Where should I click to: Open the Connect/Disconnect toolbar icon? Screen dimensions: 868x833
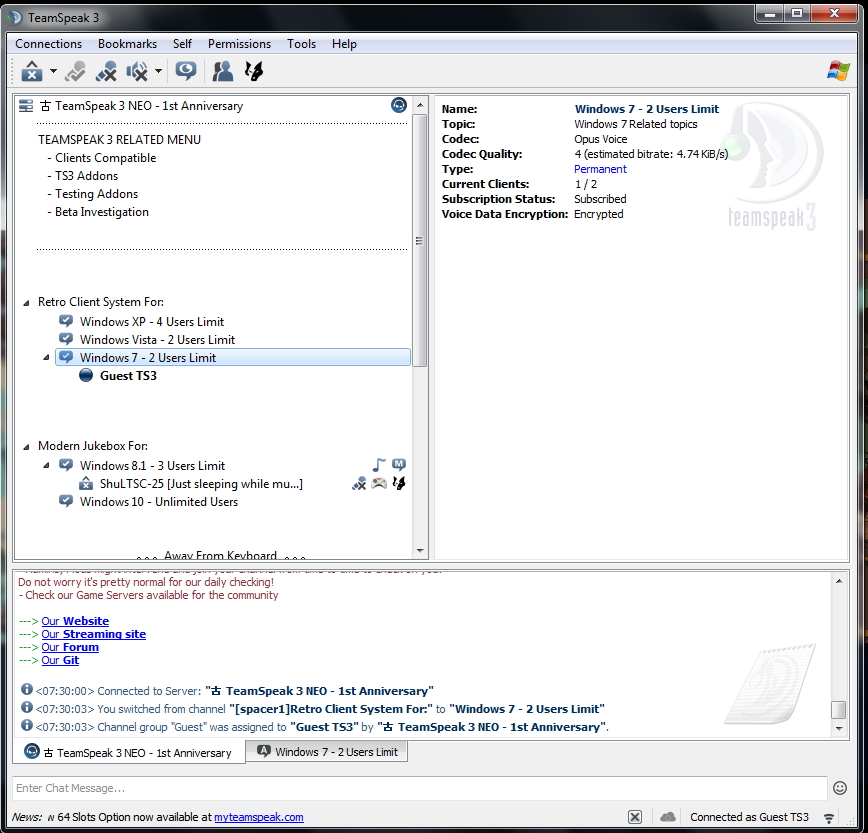32,71
